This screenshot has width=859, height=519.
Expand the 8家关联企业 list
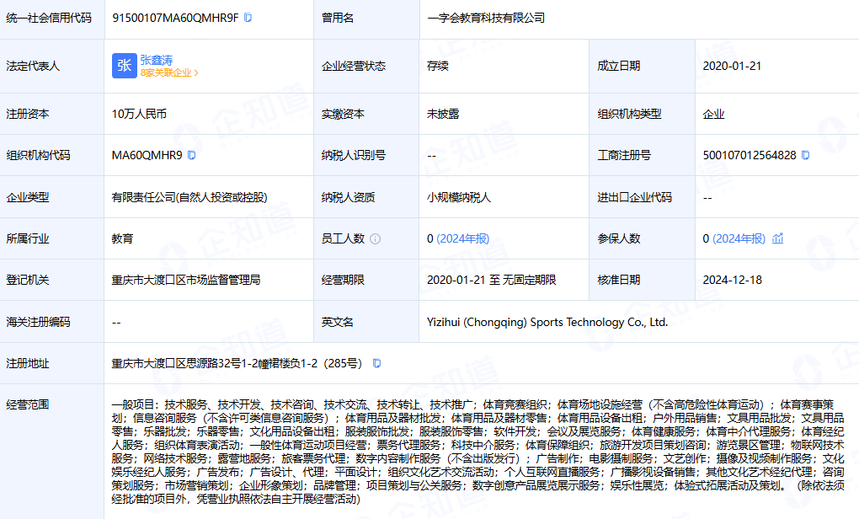coord(170,73)
